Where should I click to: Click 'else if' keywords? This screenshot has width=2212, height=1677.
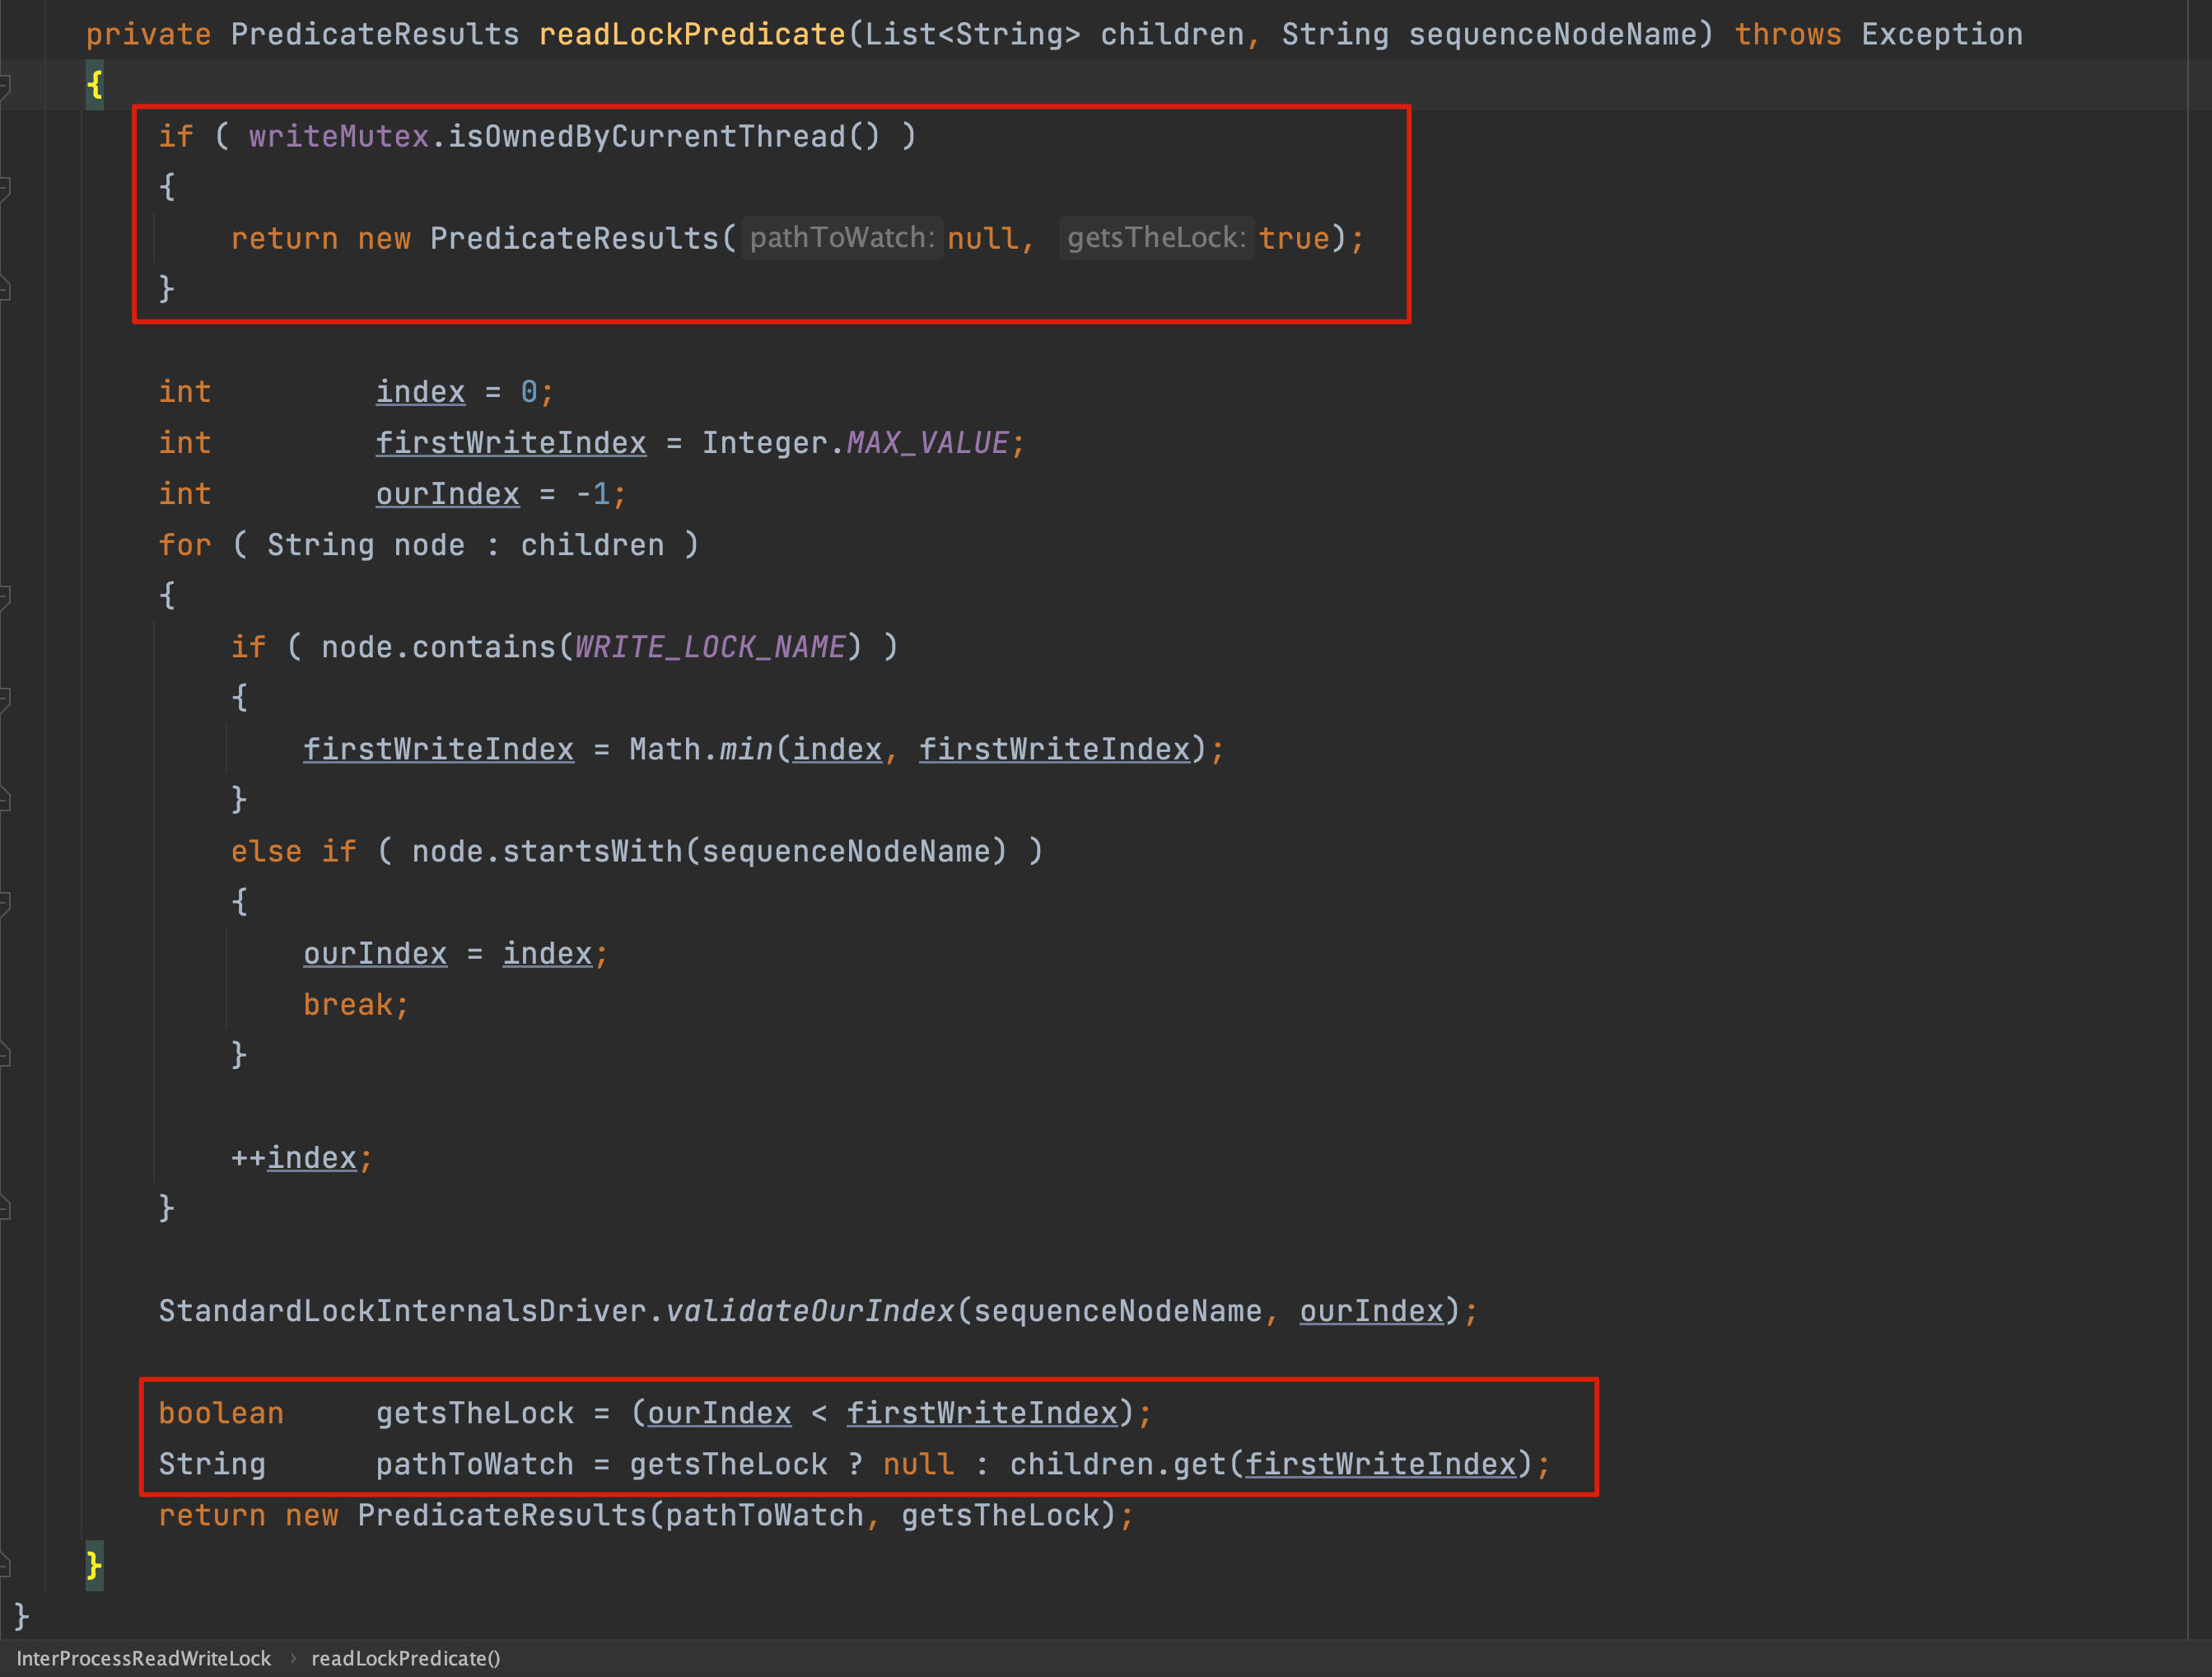(294, 852)
